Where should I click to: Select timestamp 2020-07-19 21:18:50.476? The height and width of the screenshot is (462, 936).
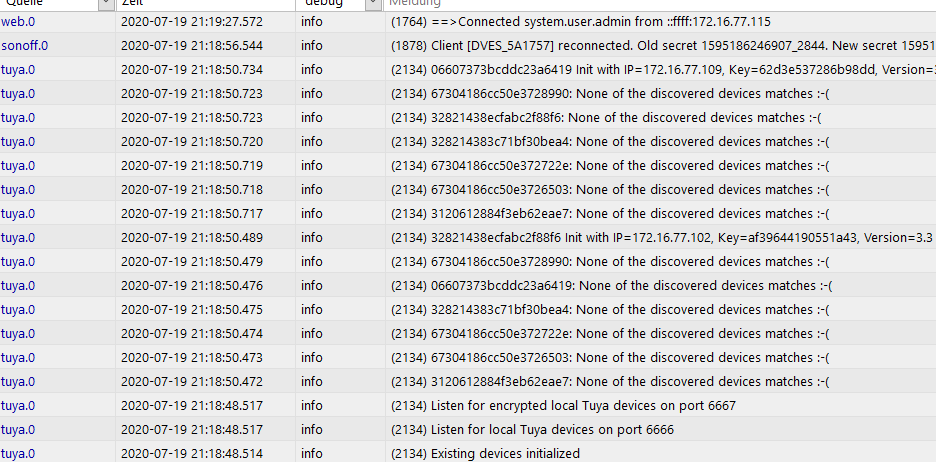pyautogui.click(x=192, y=285)
